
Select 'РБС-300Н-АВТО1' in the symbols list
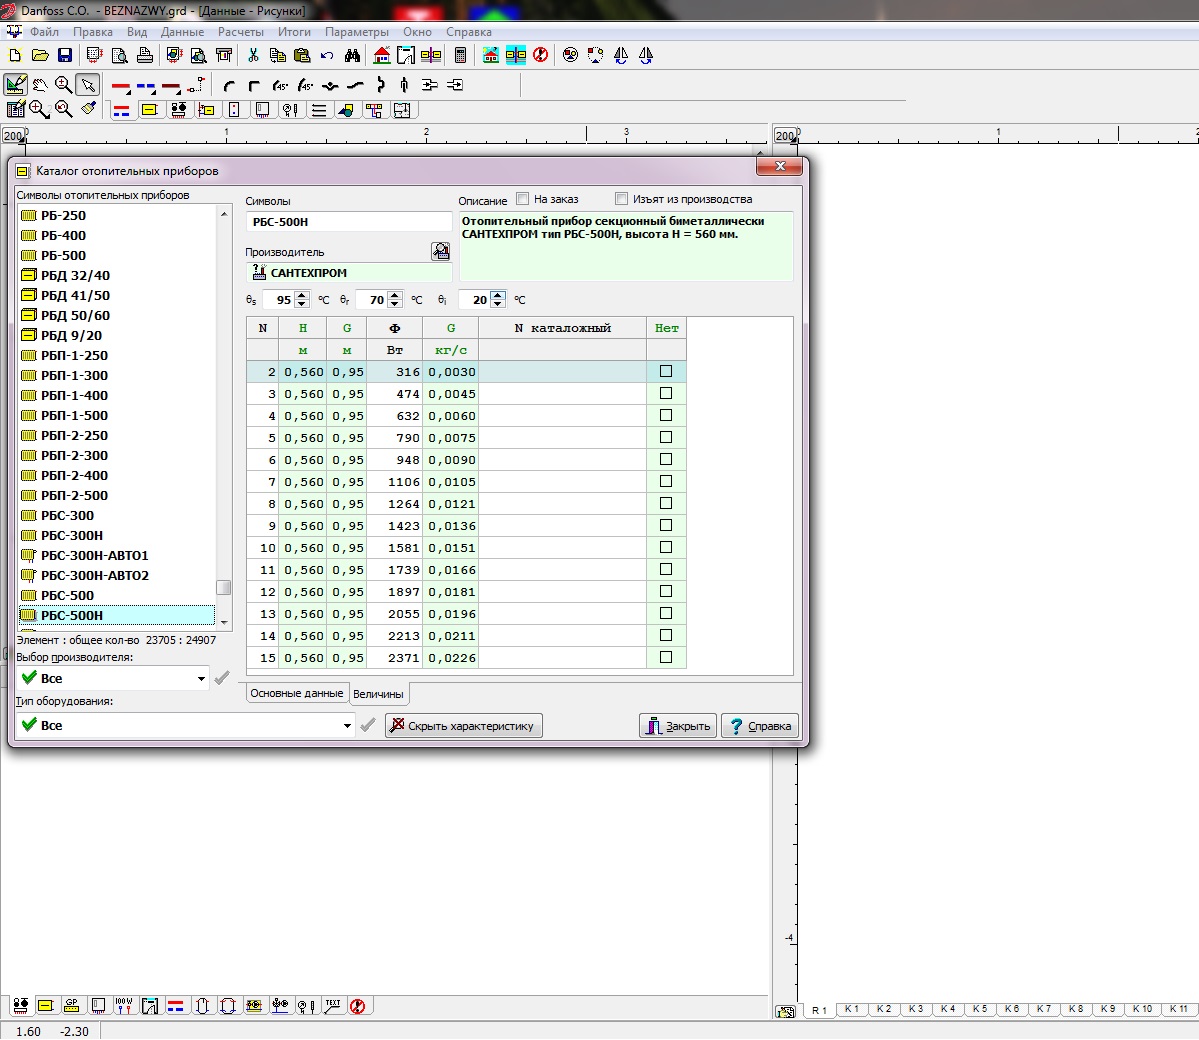point(94,555)
